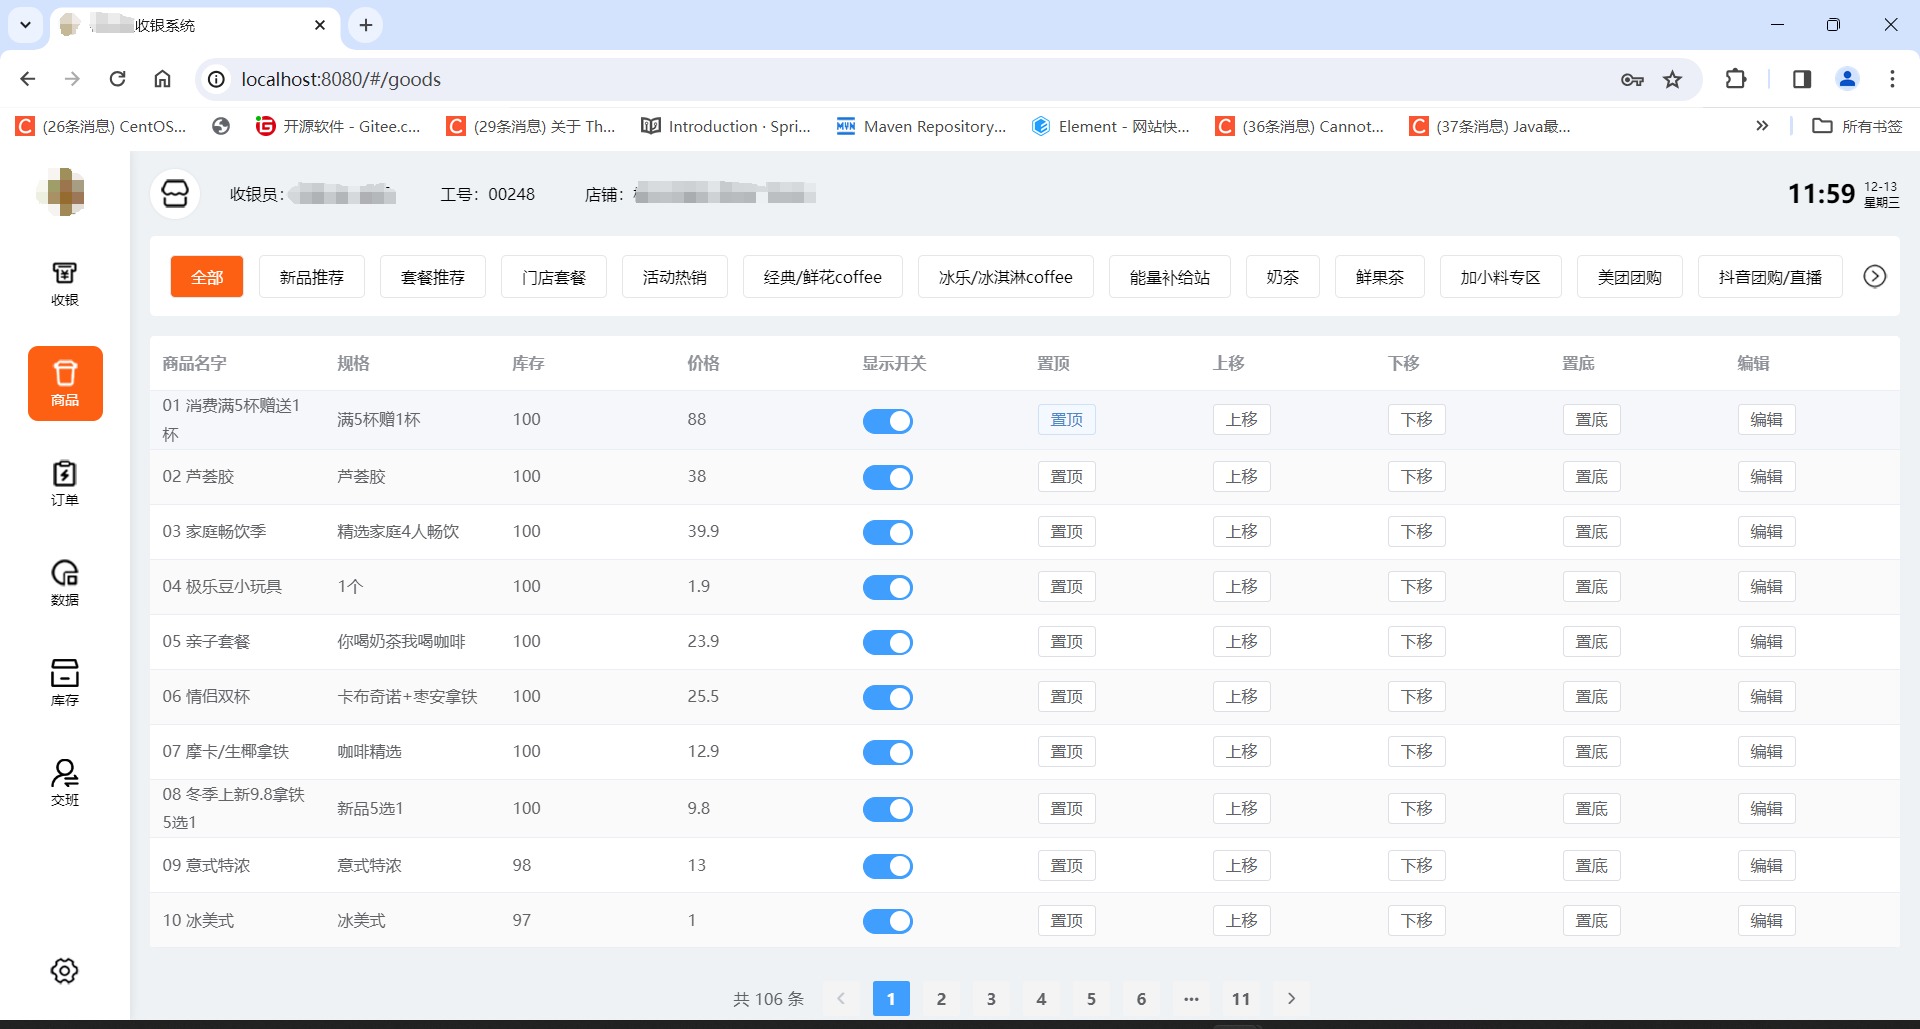
Task: Toggle display switch for 10 冰美式
Action: click(x=888, y=921)
